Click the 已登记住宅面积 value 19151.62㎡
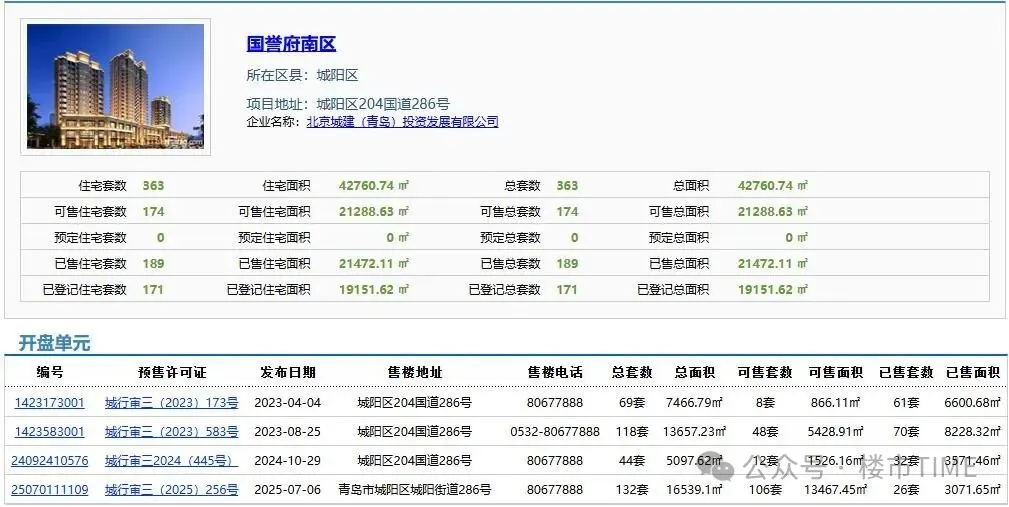Screen dimensions: 1009x507 coord(374,290)
